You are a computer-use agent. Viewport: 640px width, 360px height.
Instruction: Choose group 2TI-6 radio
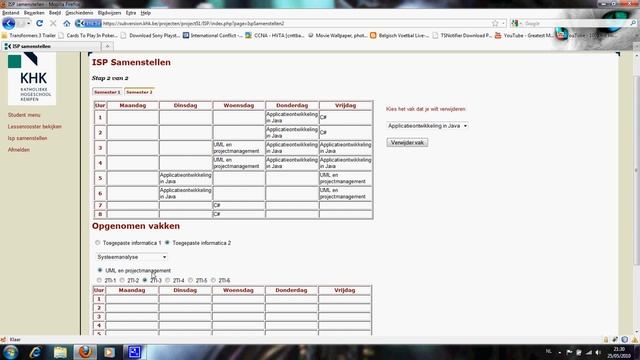point(213,280)
